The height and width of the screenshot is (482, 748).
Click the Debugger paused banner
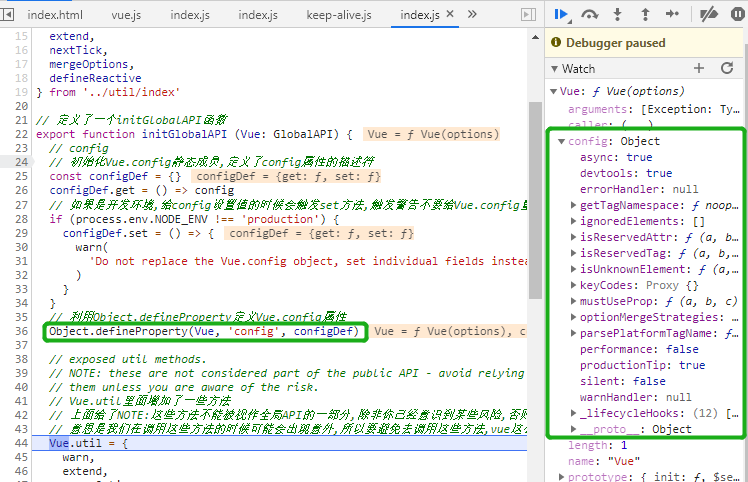[x=644, y=43]
